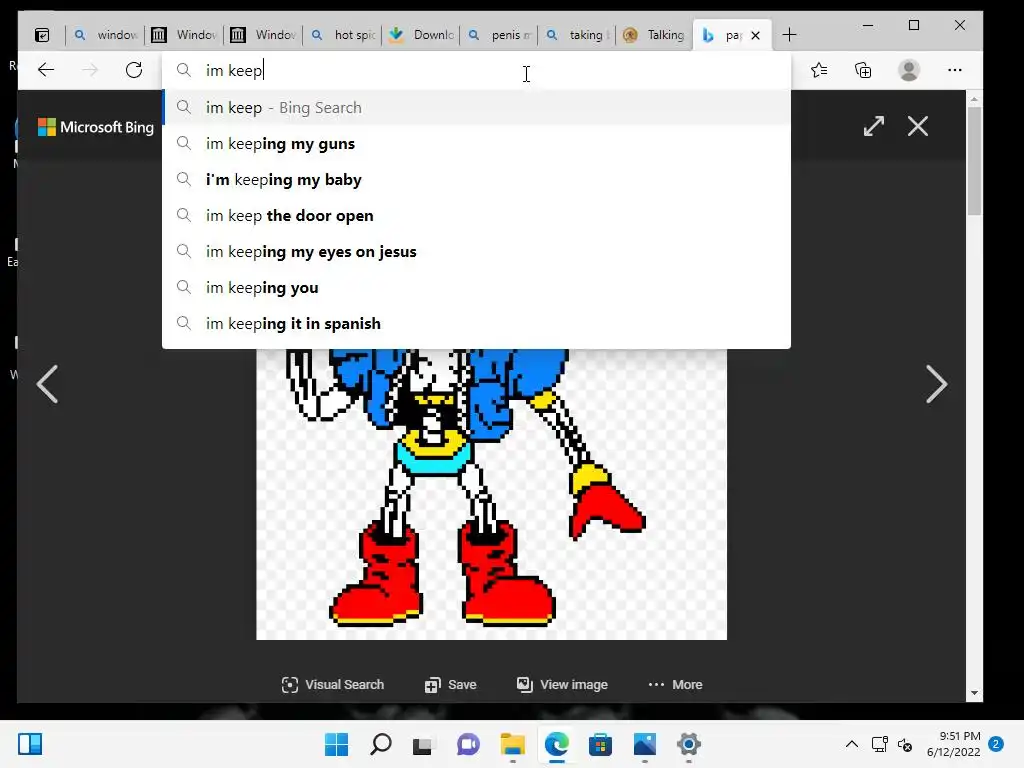
Task: Click the scrollbar down arrow
Action: point(974,694)
